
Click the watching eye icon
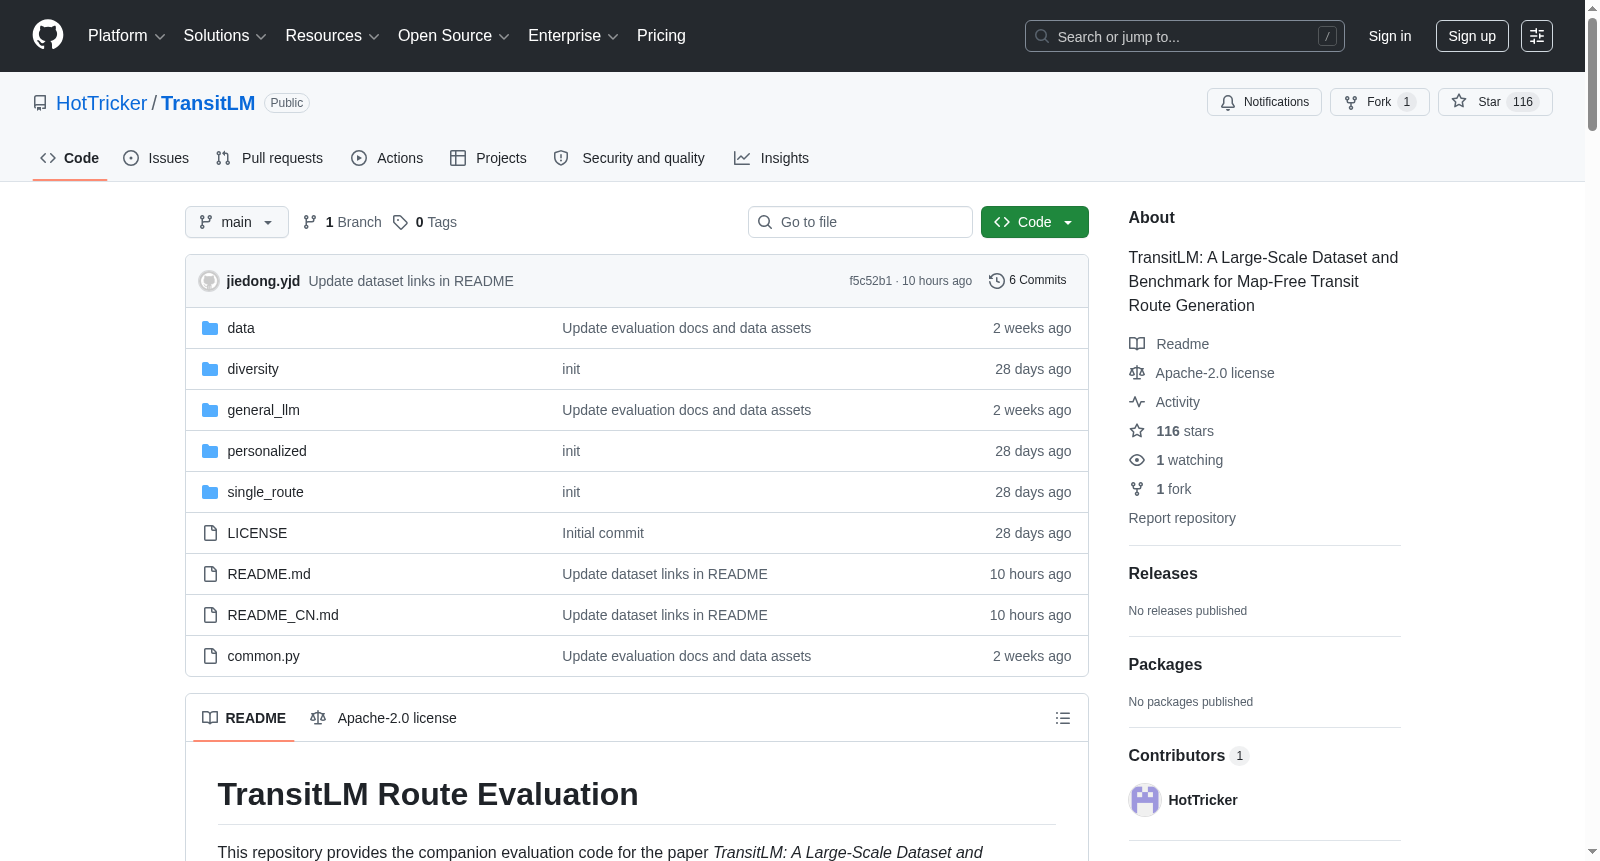(1137, 460)
